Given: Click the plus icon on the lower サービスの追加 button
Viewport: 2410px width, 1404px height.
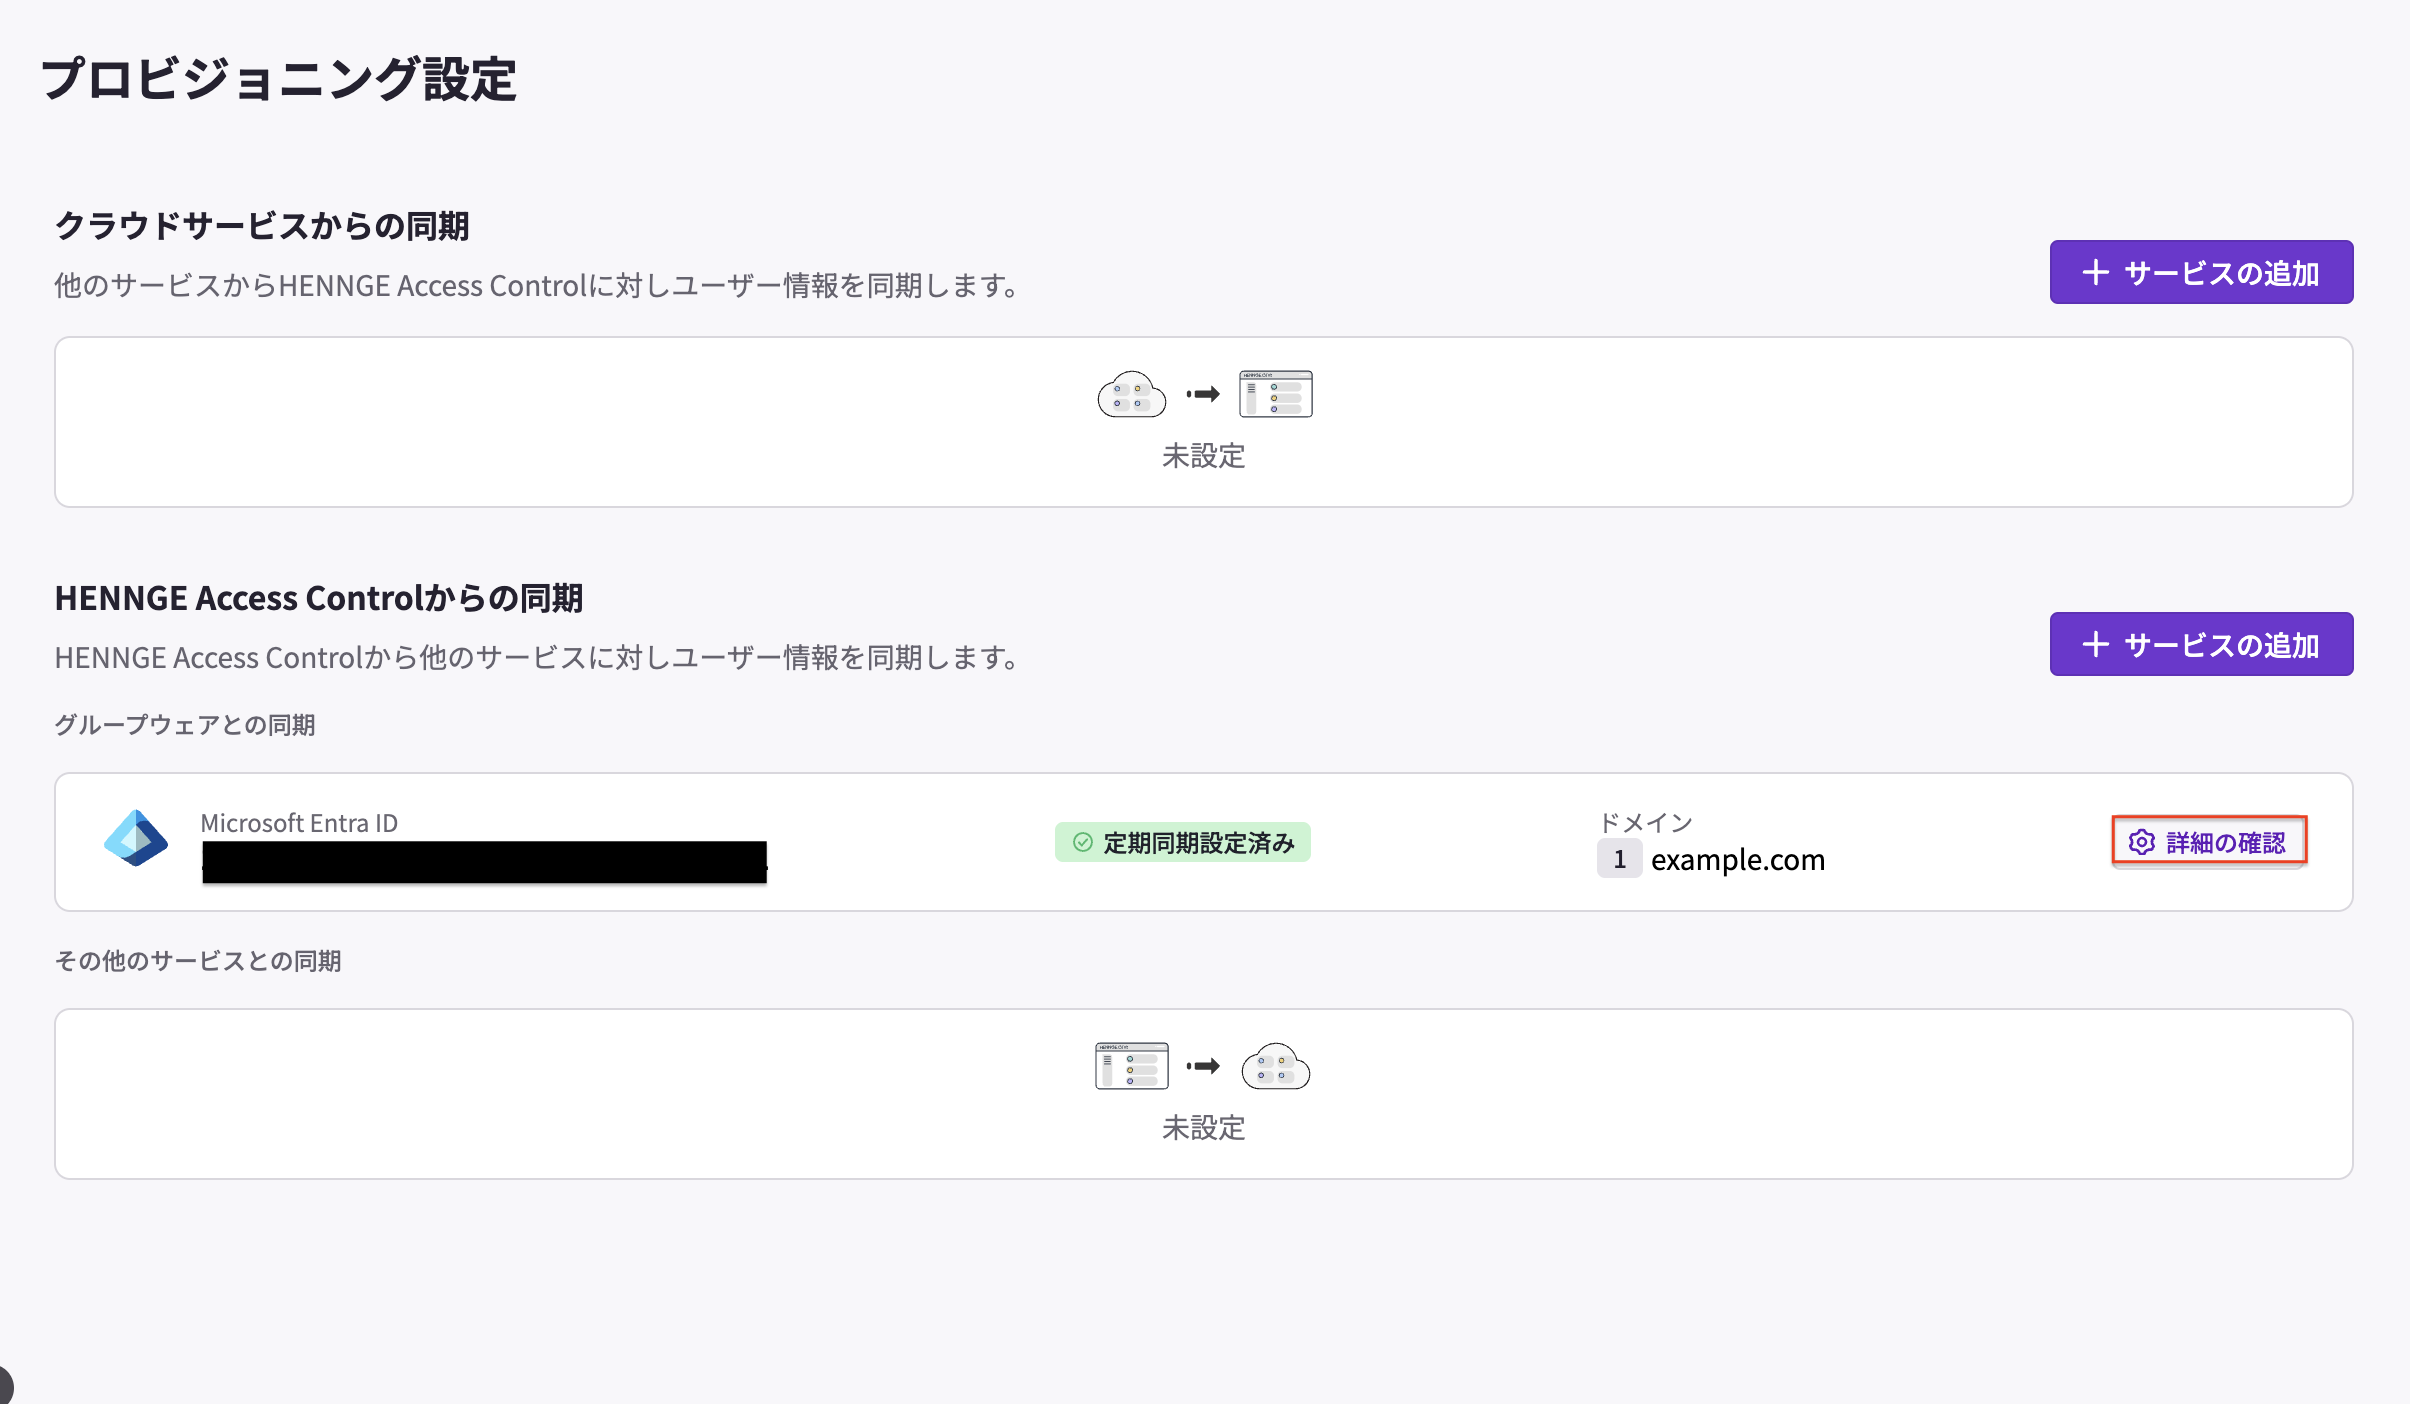Looking at the screenshot, I should (x=2096, y=644).
